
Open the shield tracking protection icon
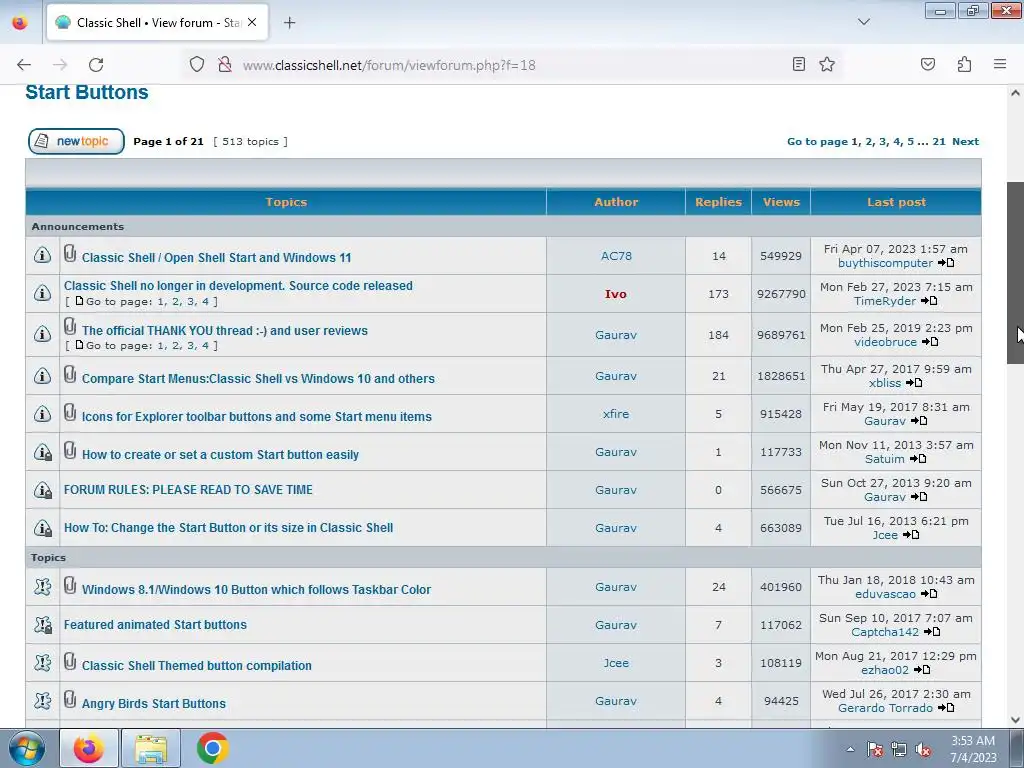pos(197,65)
